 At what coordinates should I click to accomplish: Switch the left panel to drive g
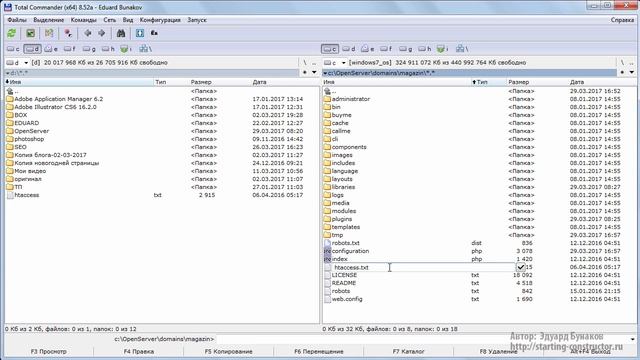[89, 49]
